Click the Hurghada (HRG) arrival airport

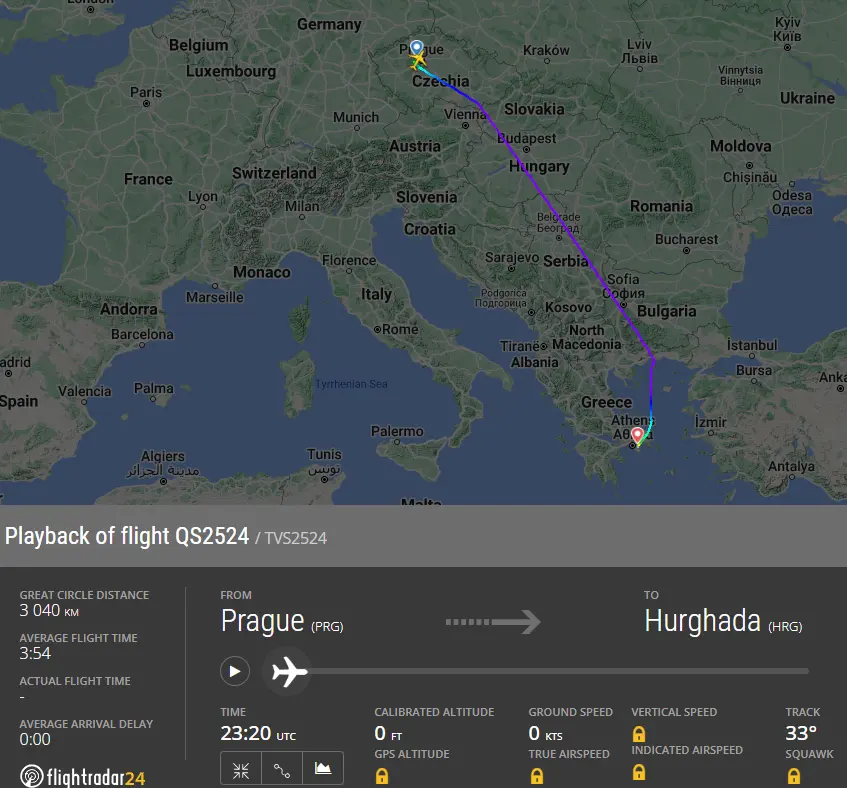(x=723, y=621)
